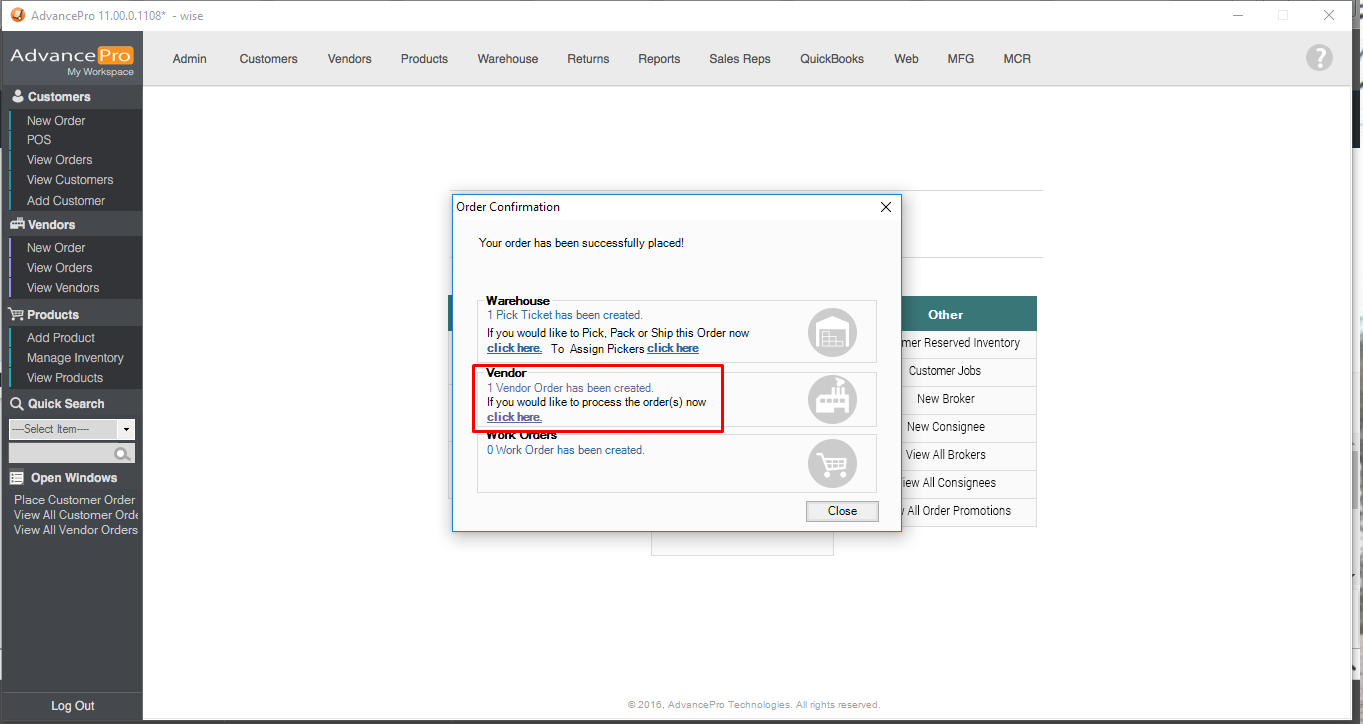Click 'click here' link to Assign Pickers
1363x724 pixels.
(x=672, y=348)
